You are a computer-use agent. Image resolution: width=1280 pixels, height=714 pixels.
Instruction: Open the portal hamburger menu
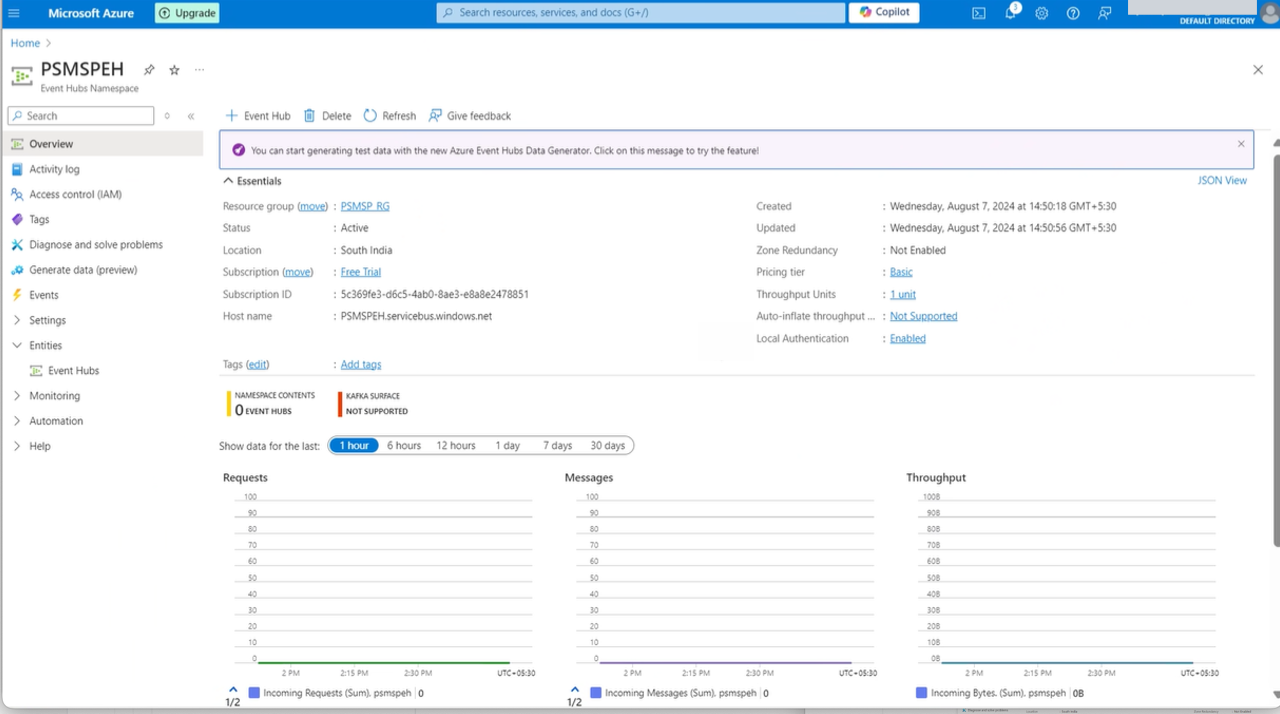click(x=14, y=13)
